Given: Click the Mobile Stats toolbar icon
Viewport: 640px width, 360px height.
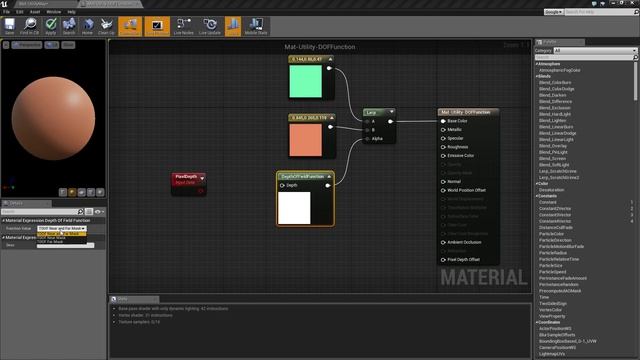Looking at the screenshot, I should pyautogui.click(x=256, y=26).
